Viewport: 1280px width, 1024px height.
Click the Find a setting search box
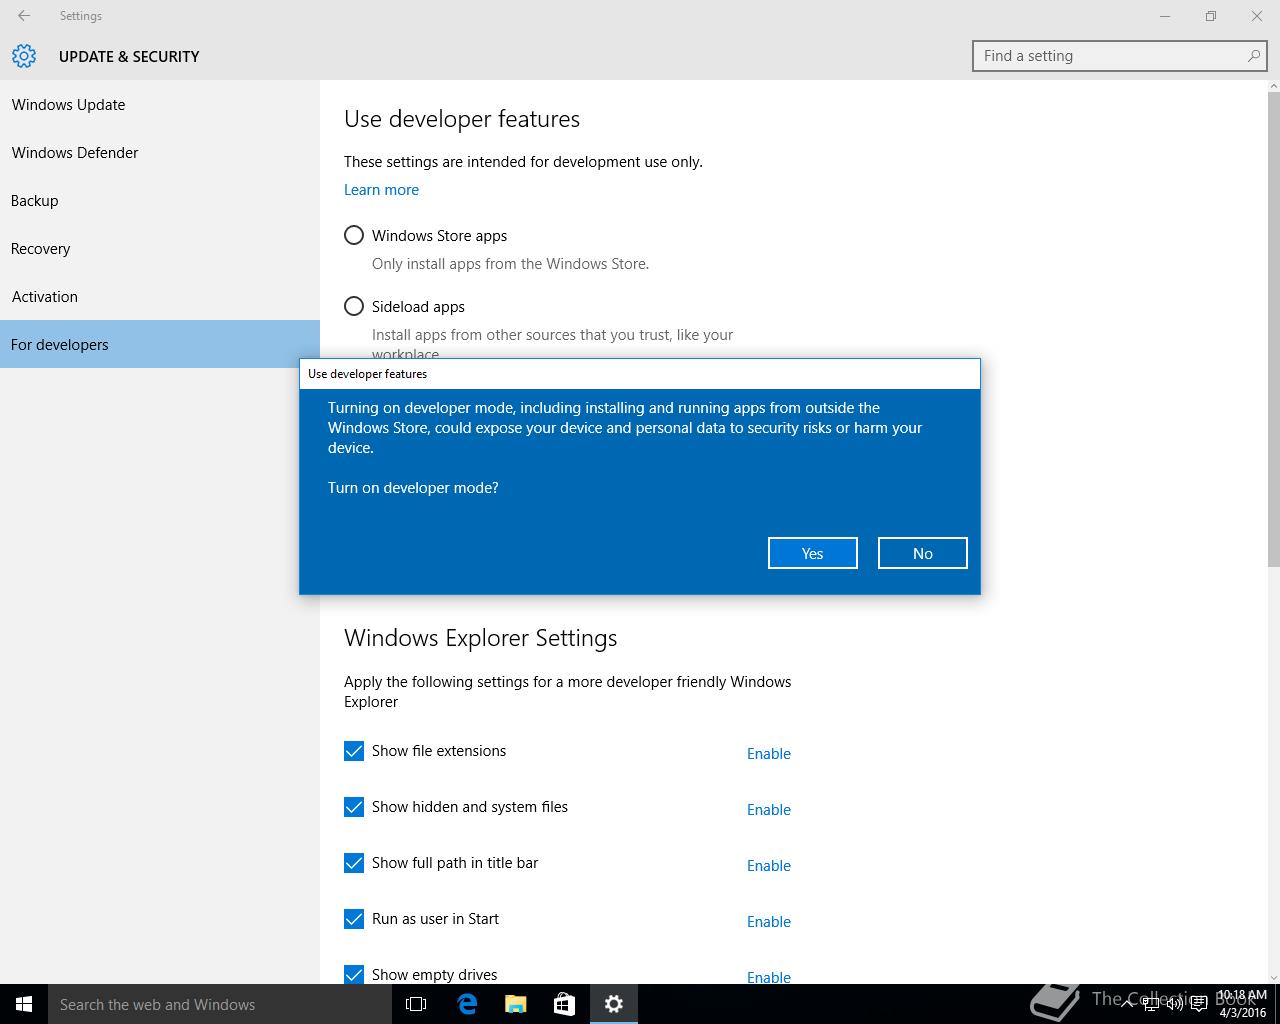tap(1120, 56)
